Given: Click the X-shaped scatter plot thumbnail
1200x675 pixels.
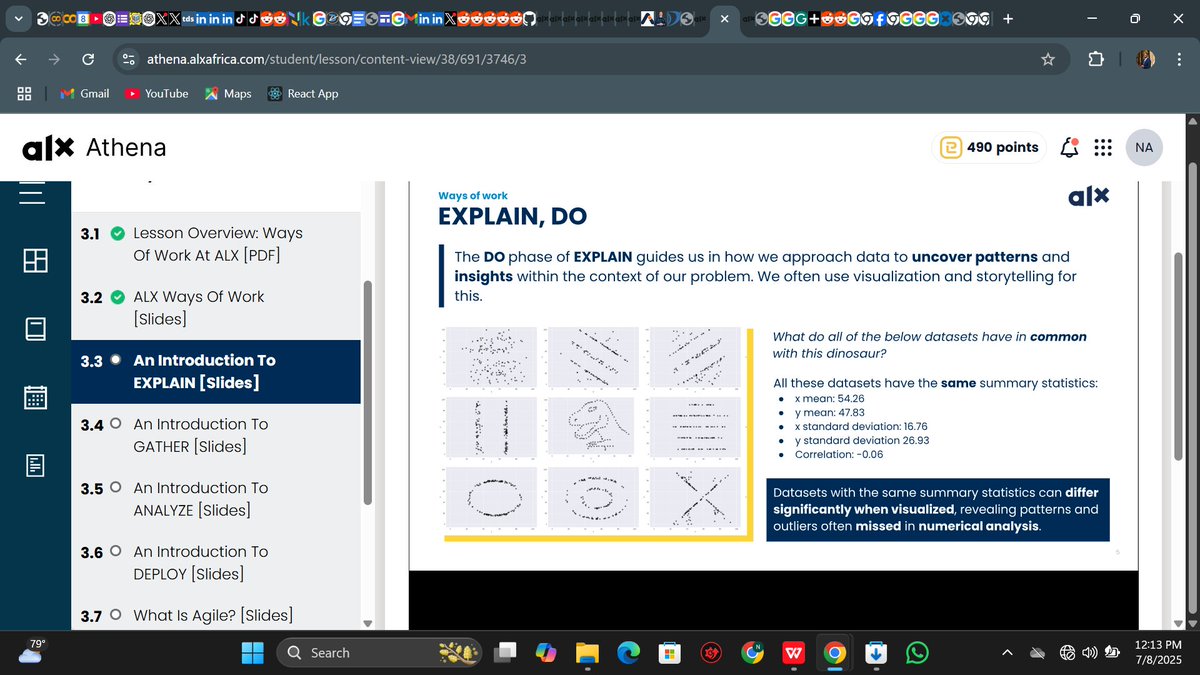Looking at the screenshot, I should pyautogui.click(x=694, y=497).
